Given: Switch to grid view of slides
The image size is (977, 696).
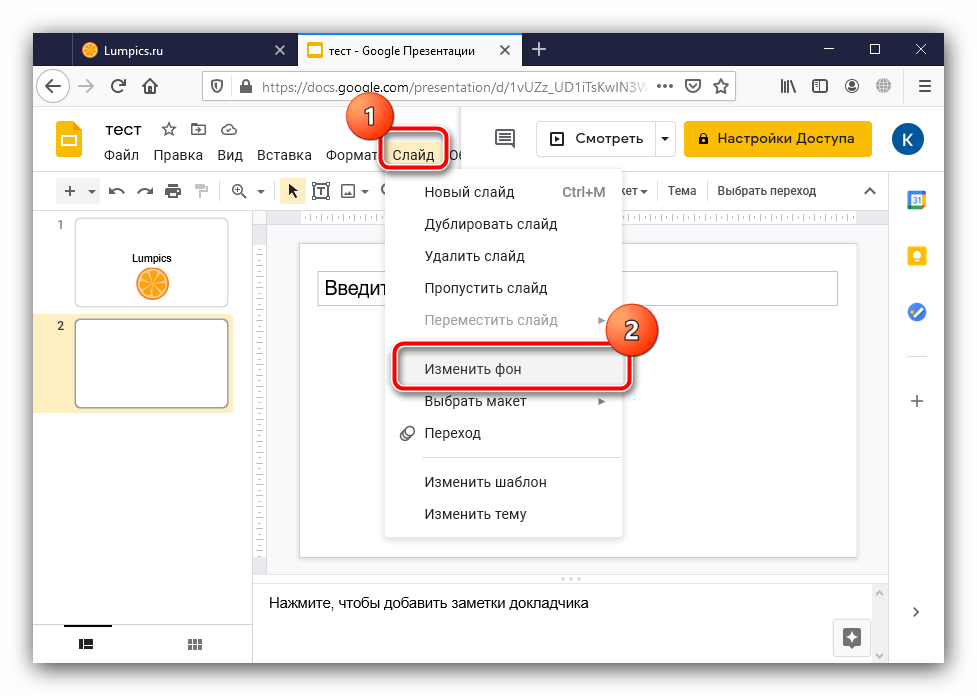Looking at the screenshot, I should click(195, 644).
